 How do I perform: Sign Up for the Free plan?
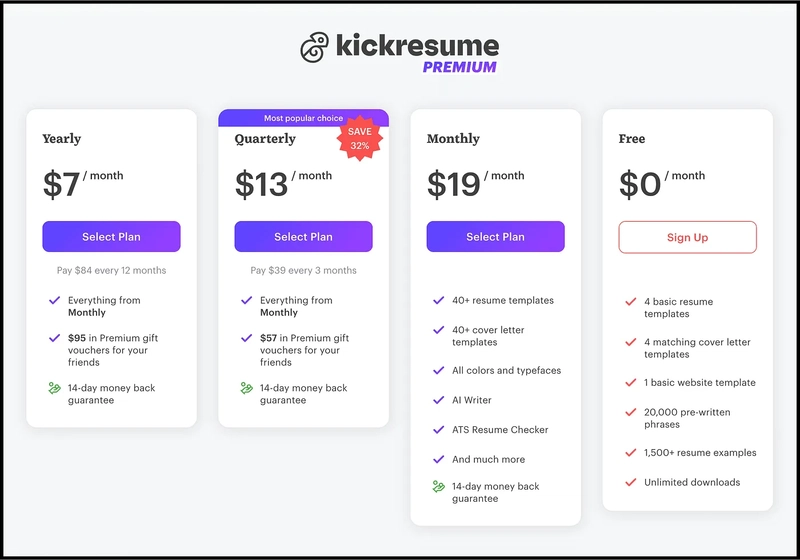coord(687,237)
